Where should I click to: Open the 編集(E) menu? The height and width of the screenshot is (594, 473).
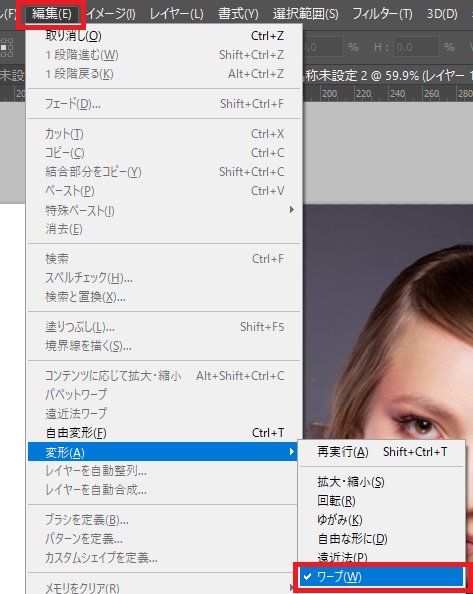pyautogui.click(x=52, y=14)
